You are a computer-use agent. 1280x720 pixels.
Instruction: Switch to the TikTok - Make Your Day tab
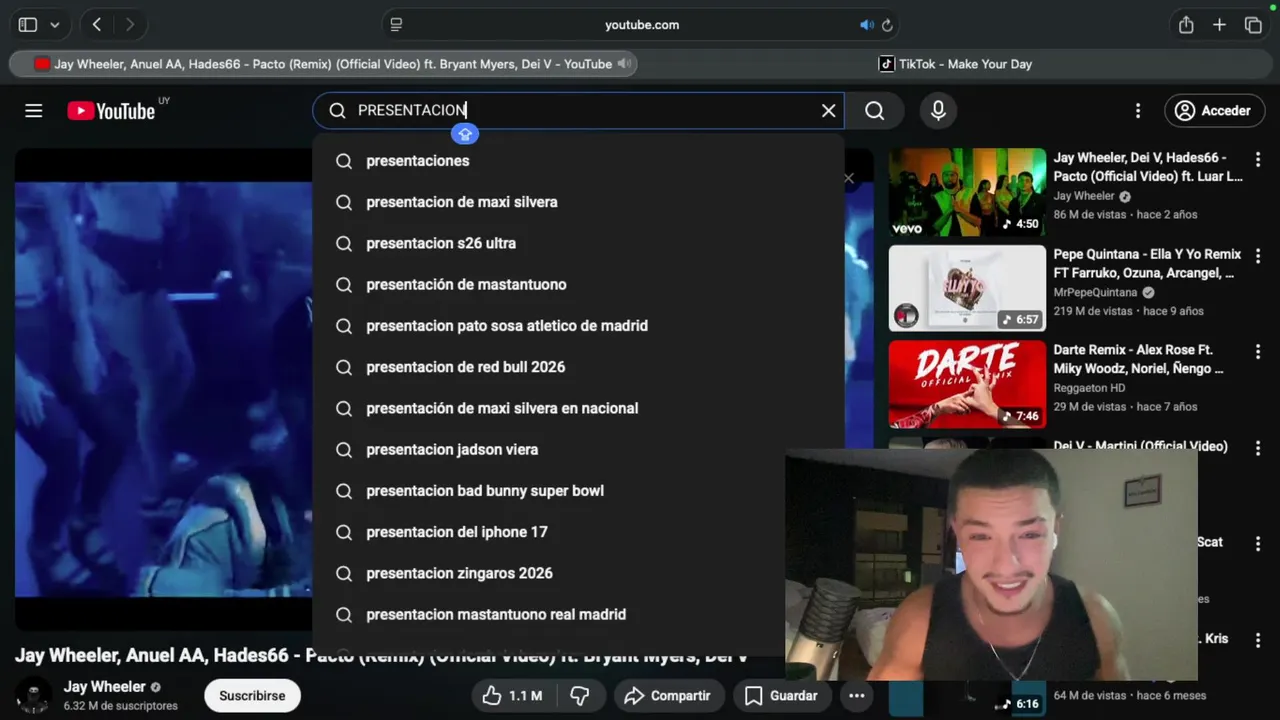(955, 64)
